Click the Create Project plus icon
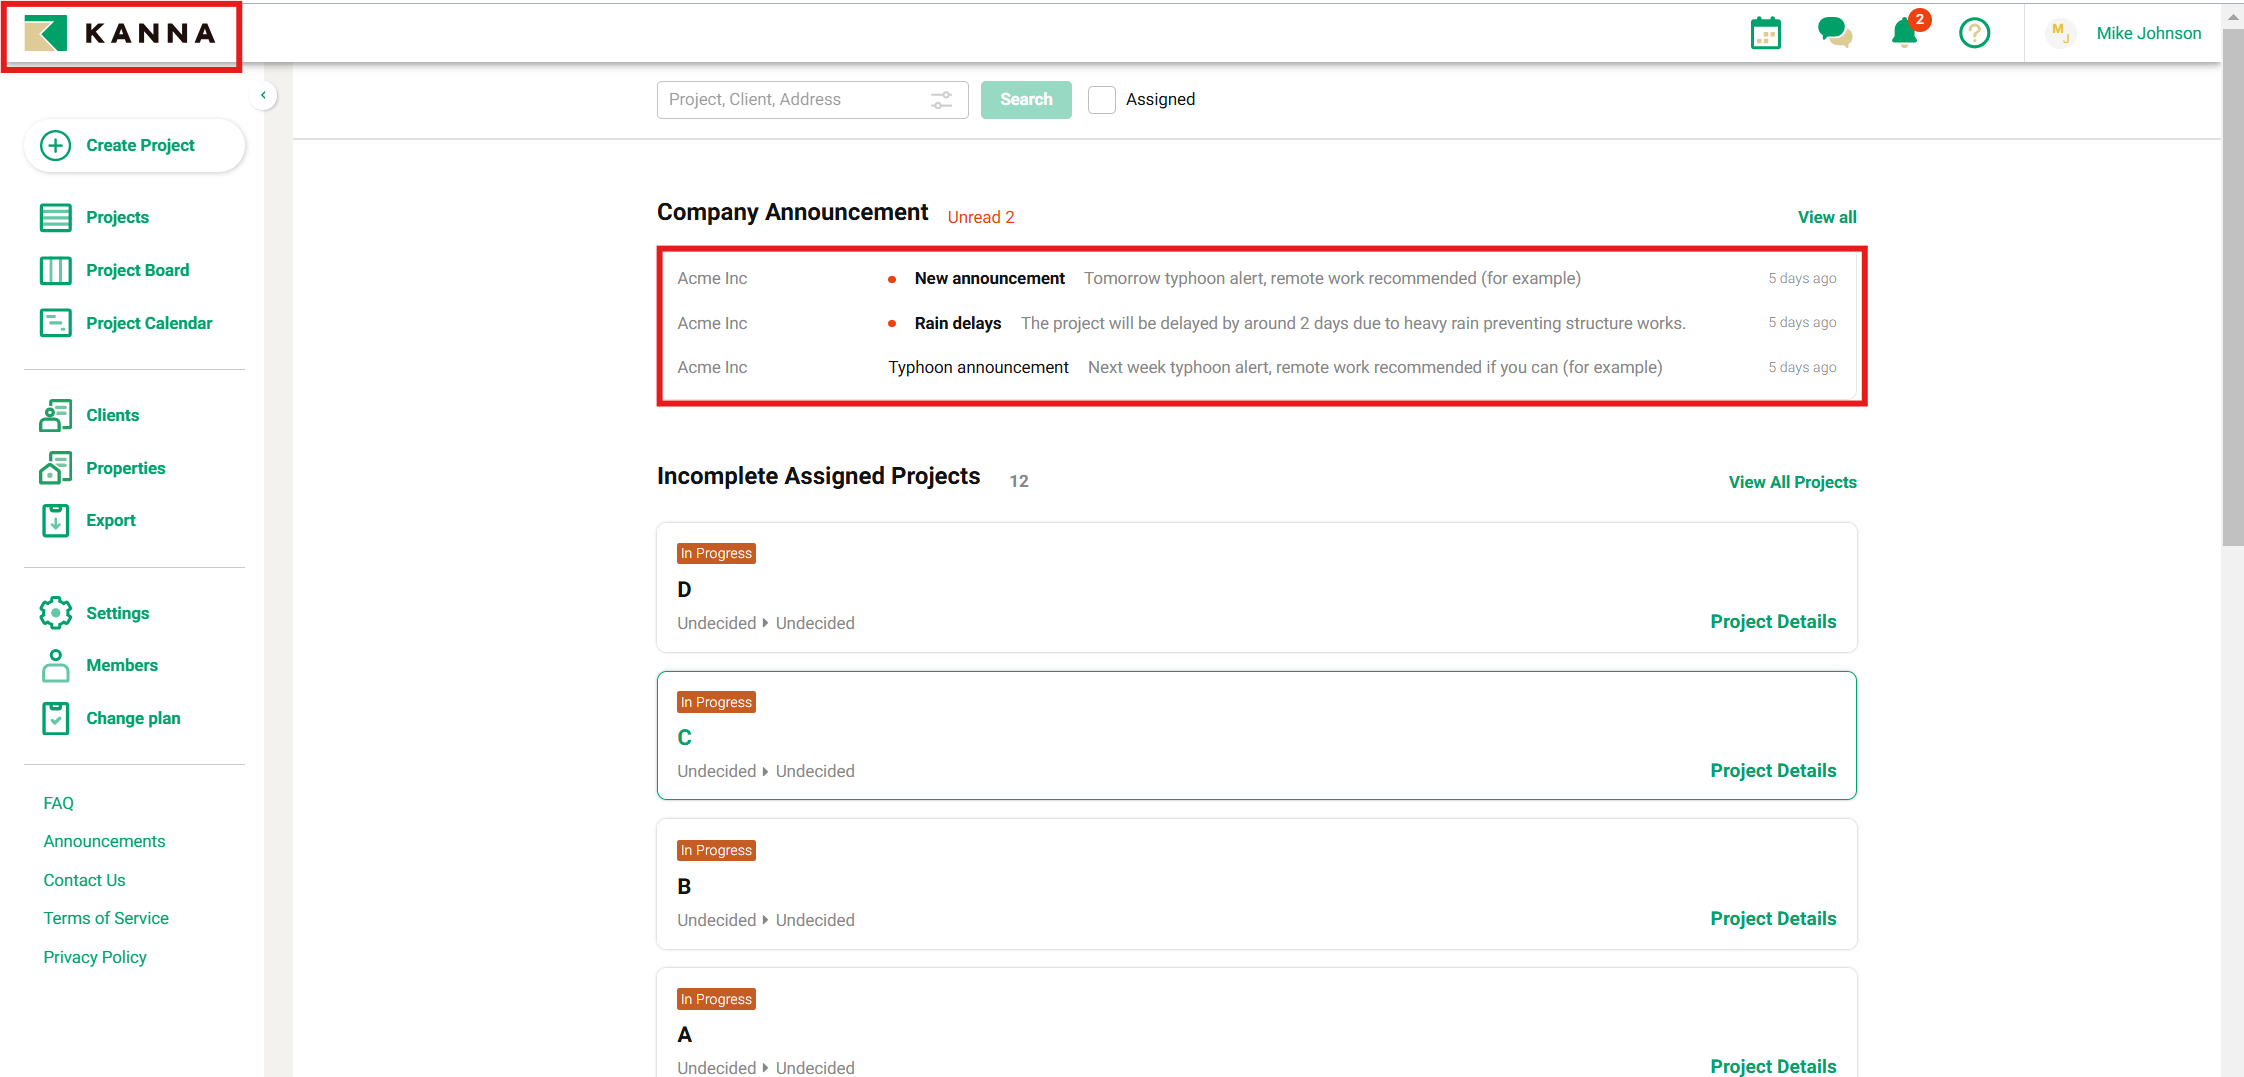The height and width of the screenshot is (1077, 2244). (56, 146)
